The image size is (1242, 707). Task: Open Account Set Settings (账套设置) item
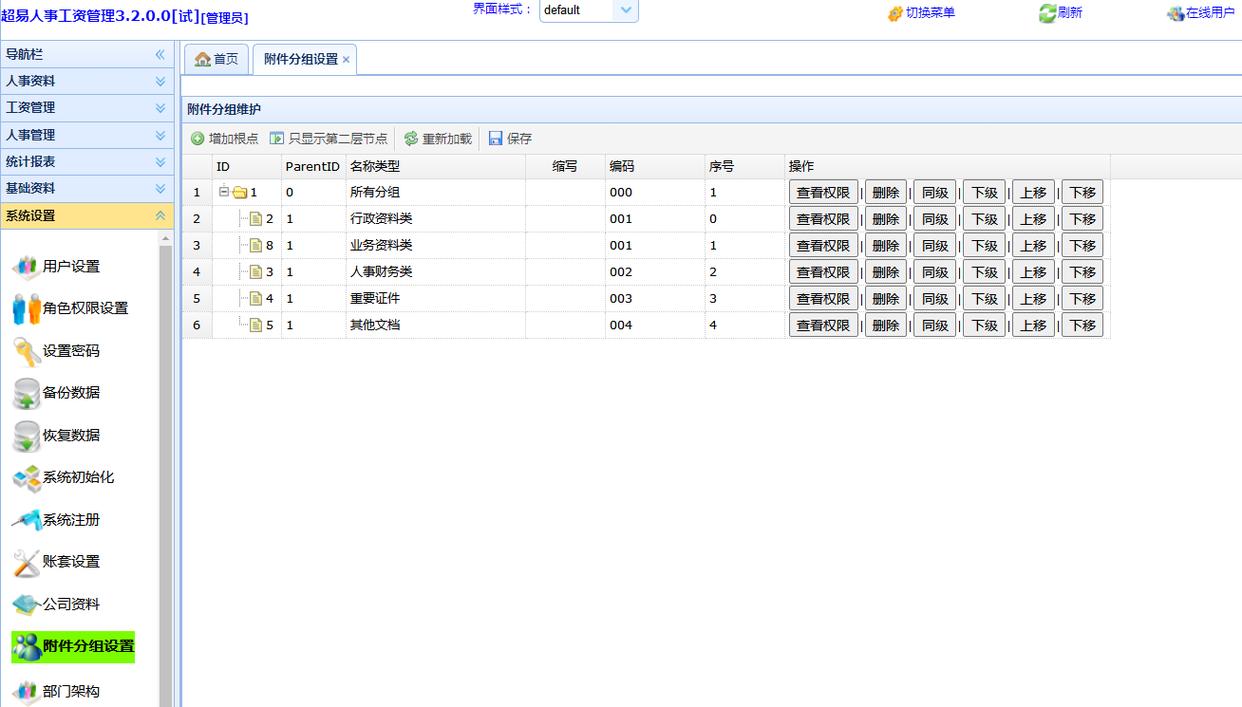[70, 562]
